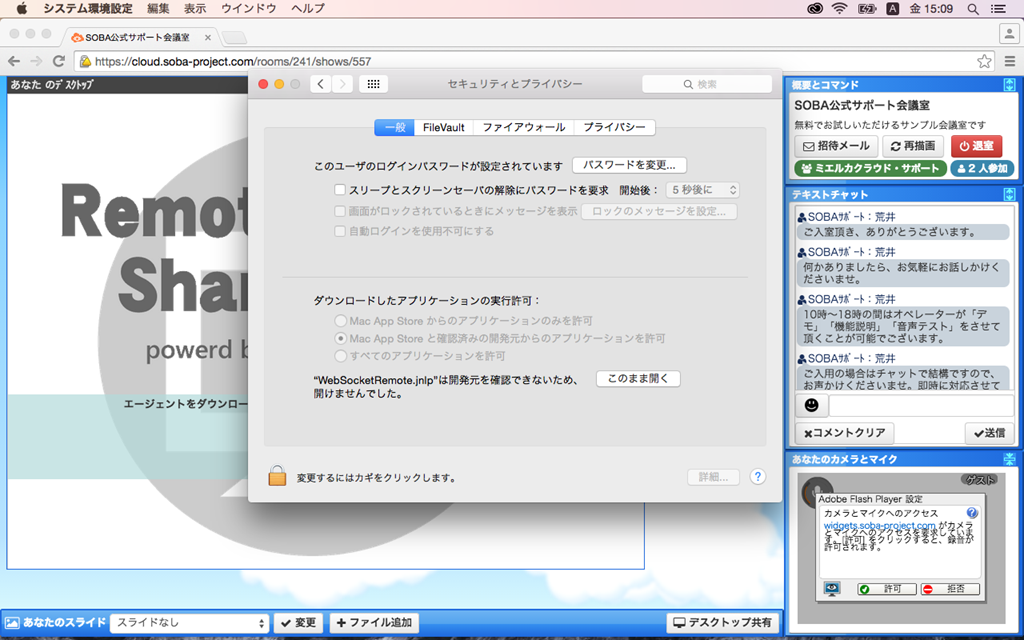The width and height of the screenshot is (1024, 640).
Task: Collapse the テキストチャット panel
Action: pyautogui.click(x=1009, y=194)
